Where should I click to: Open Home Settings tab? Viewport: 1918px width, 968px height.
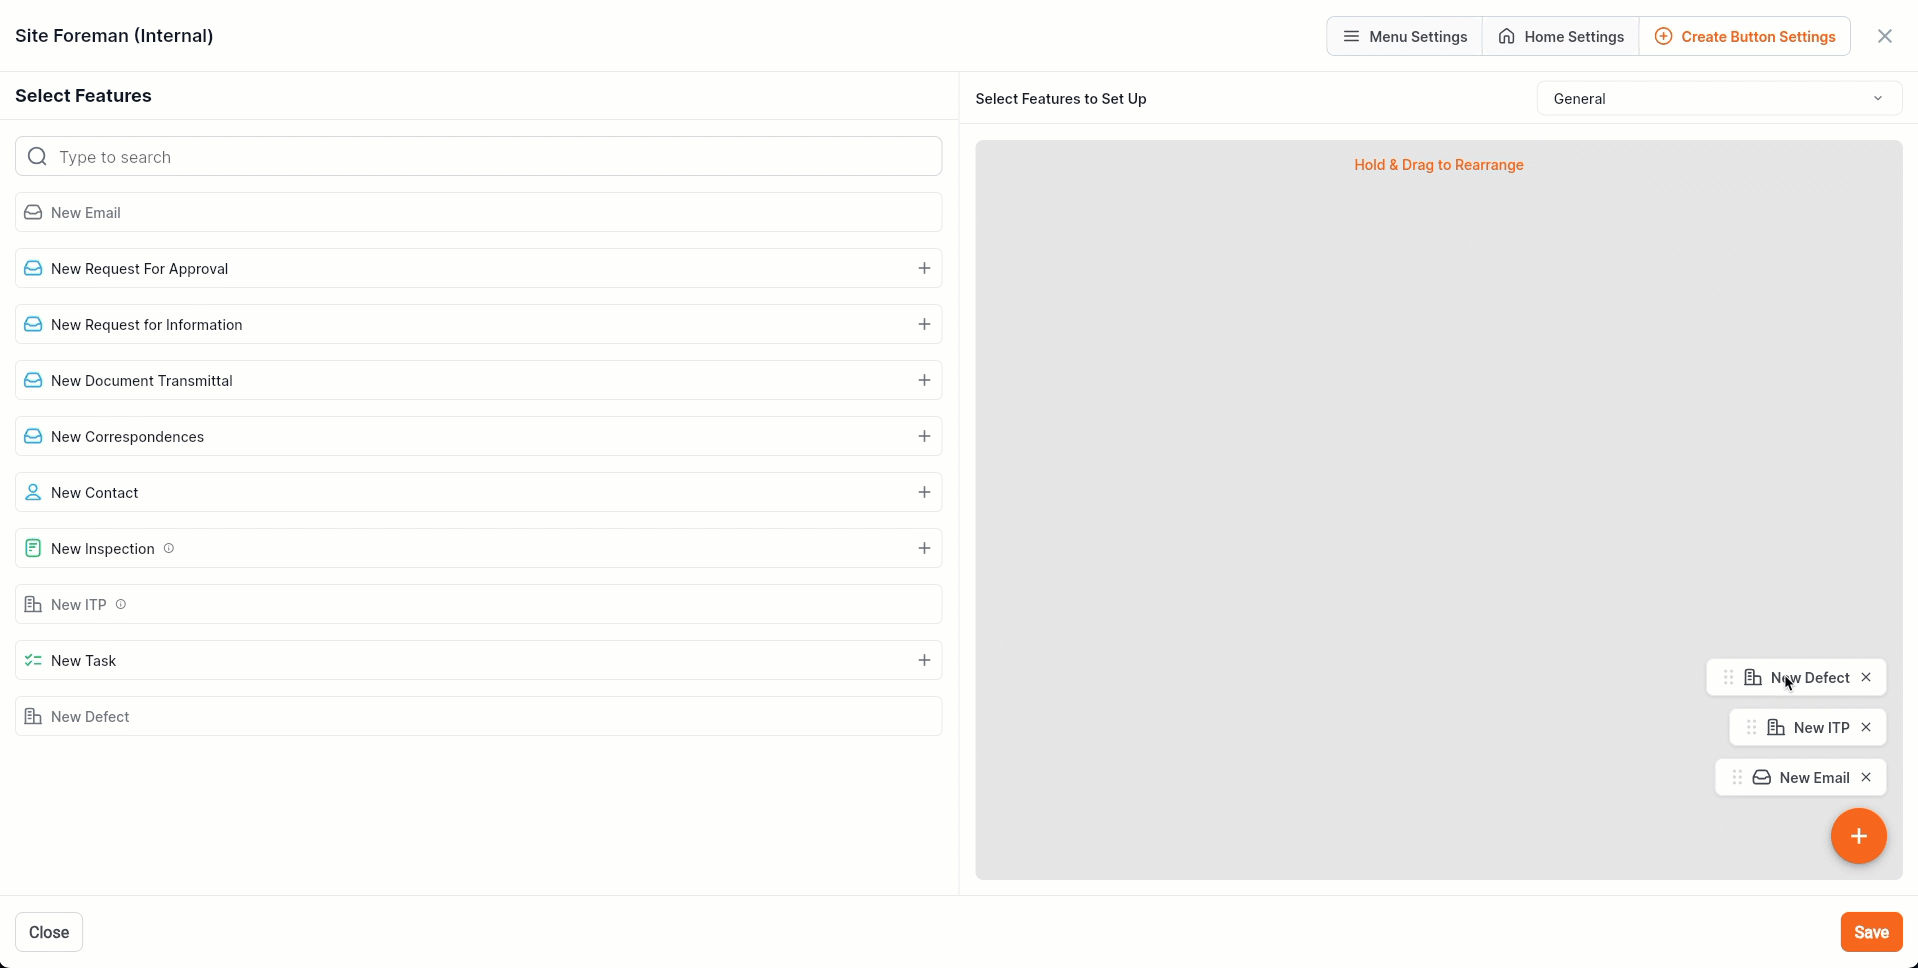pos(1560,36)
